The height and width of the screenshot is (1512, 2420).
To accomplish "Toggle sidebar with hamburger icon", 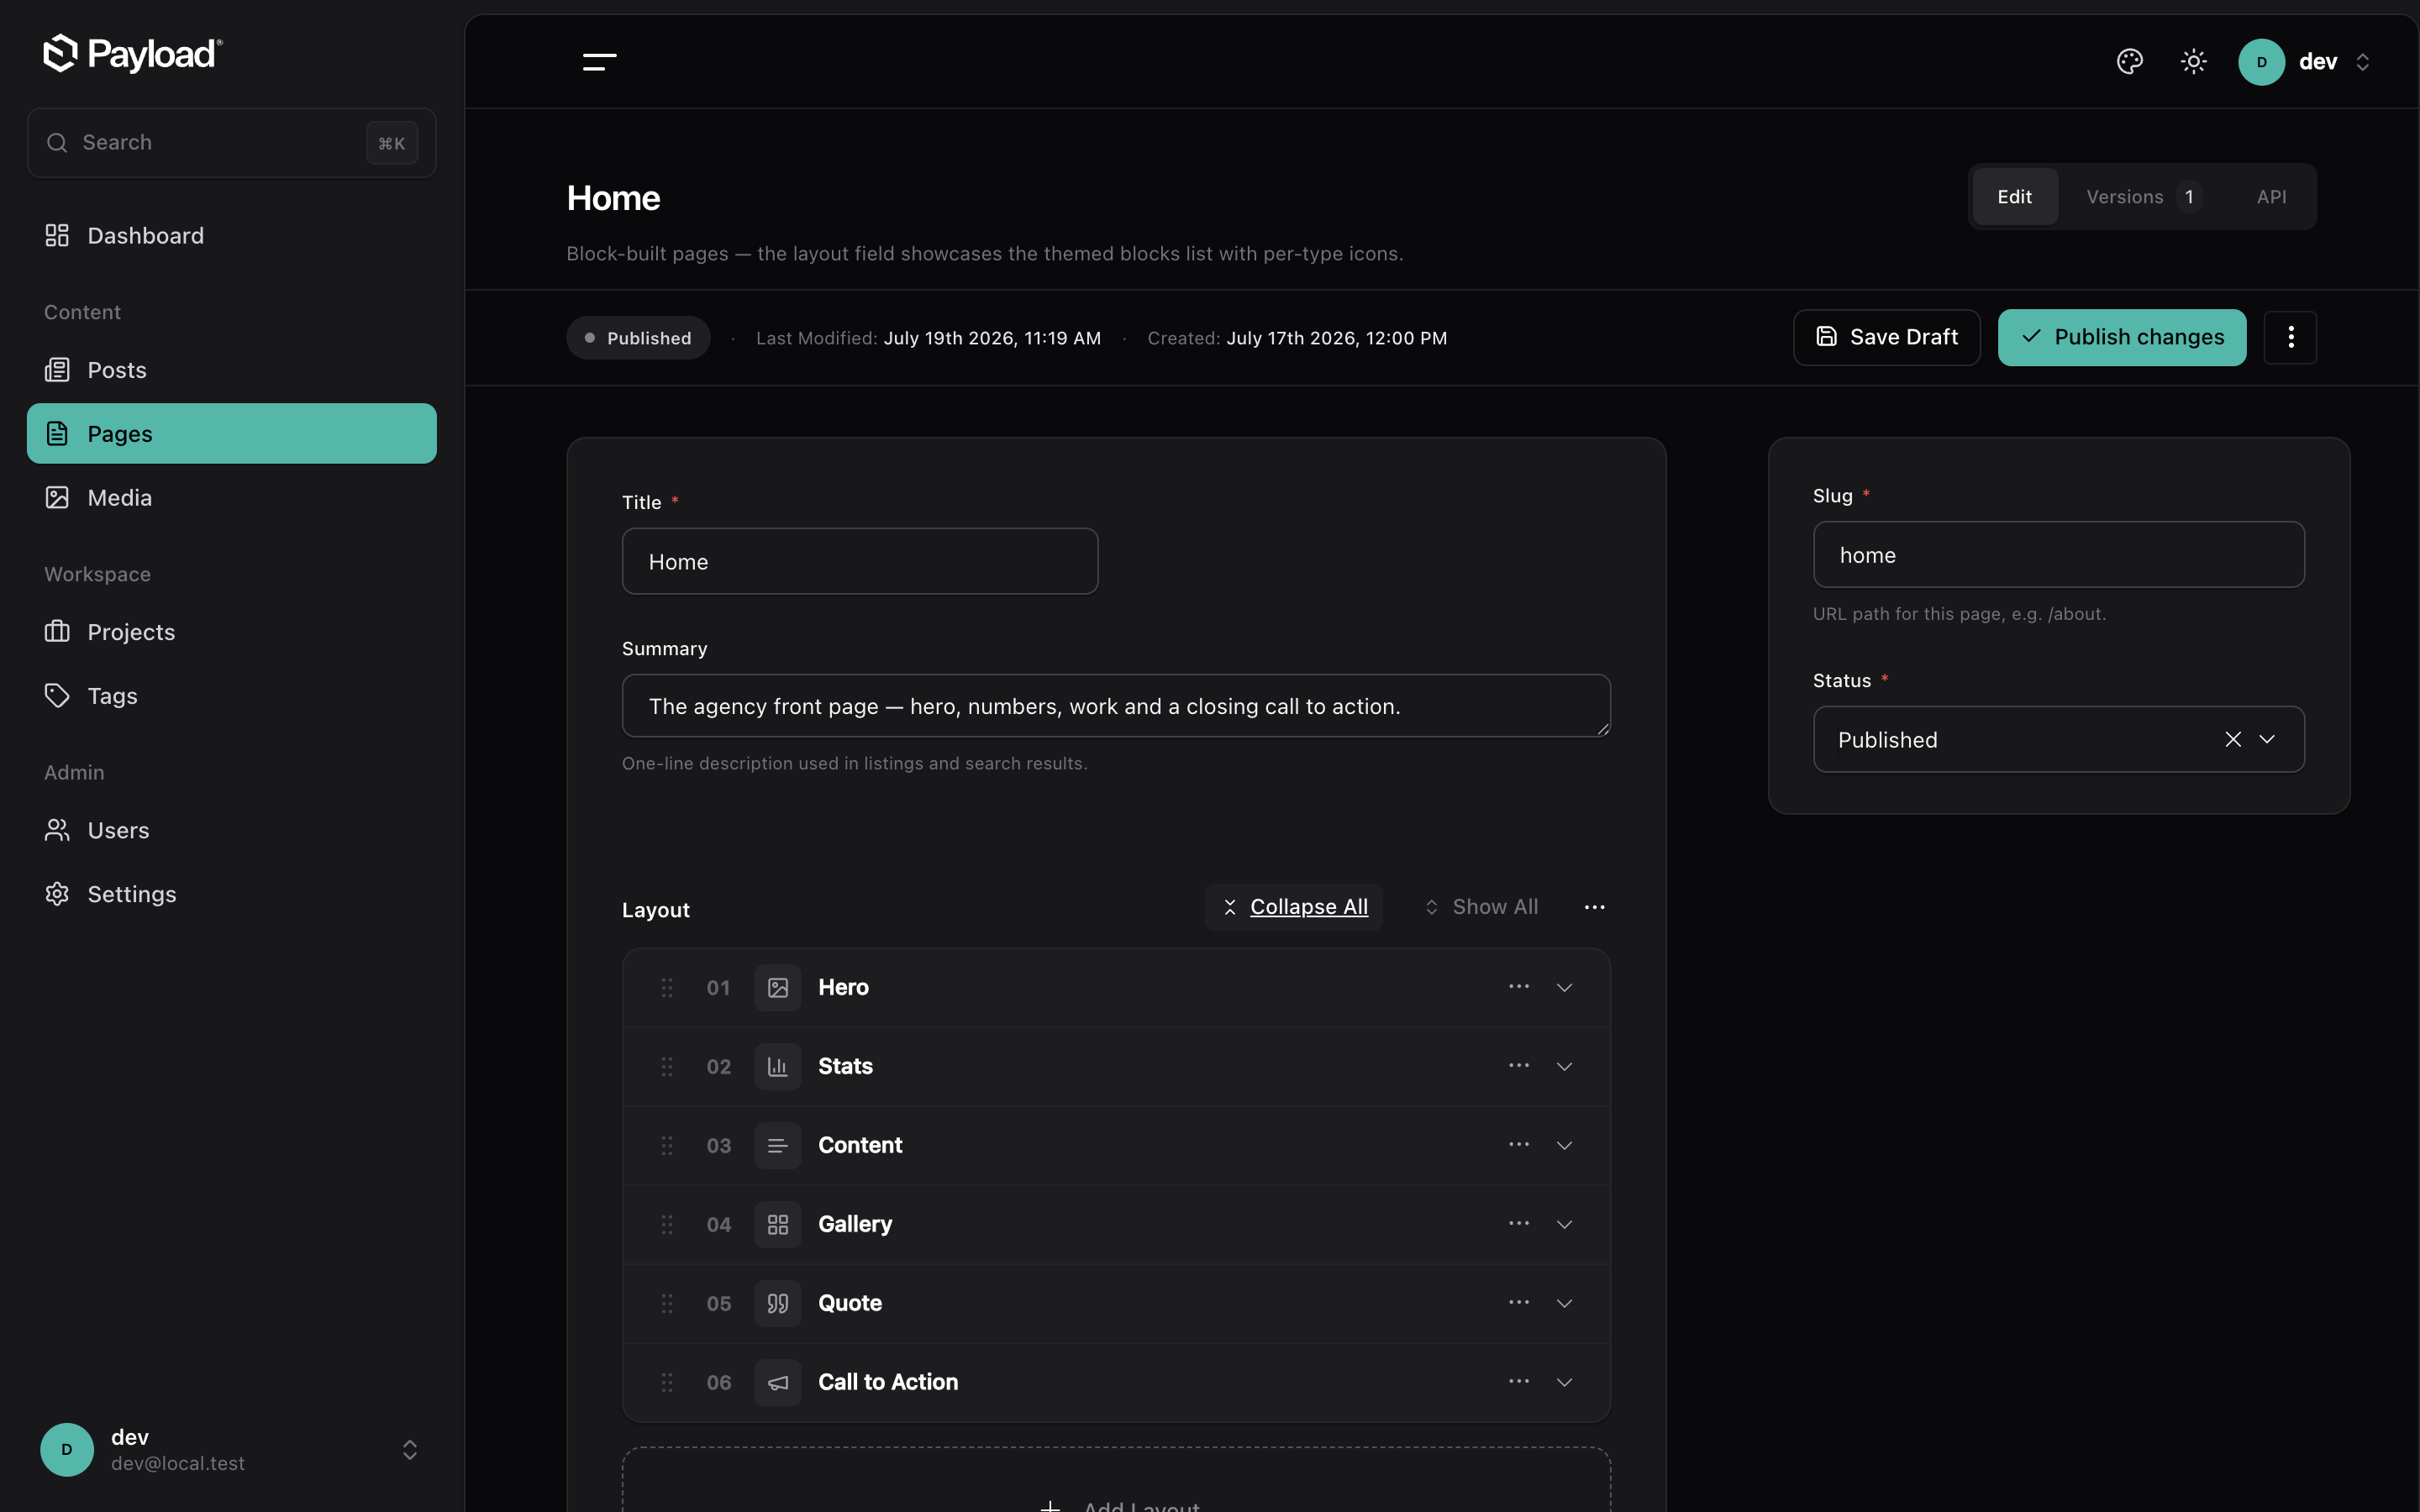I will click(x=599, y=62).
